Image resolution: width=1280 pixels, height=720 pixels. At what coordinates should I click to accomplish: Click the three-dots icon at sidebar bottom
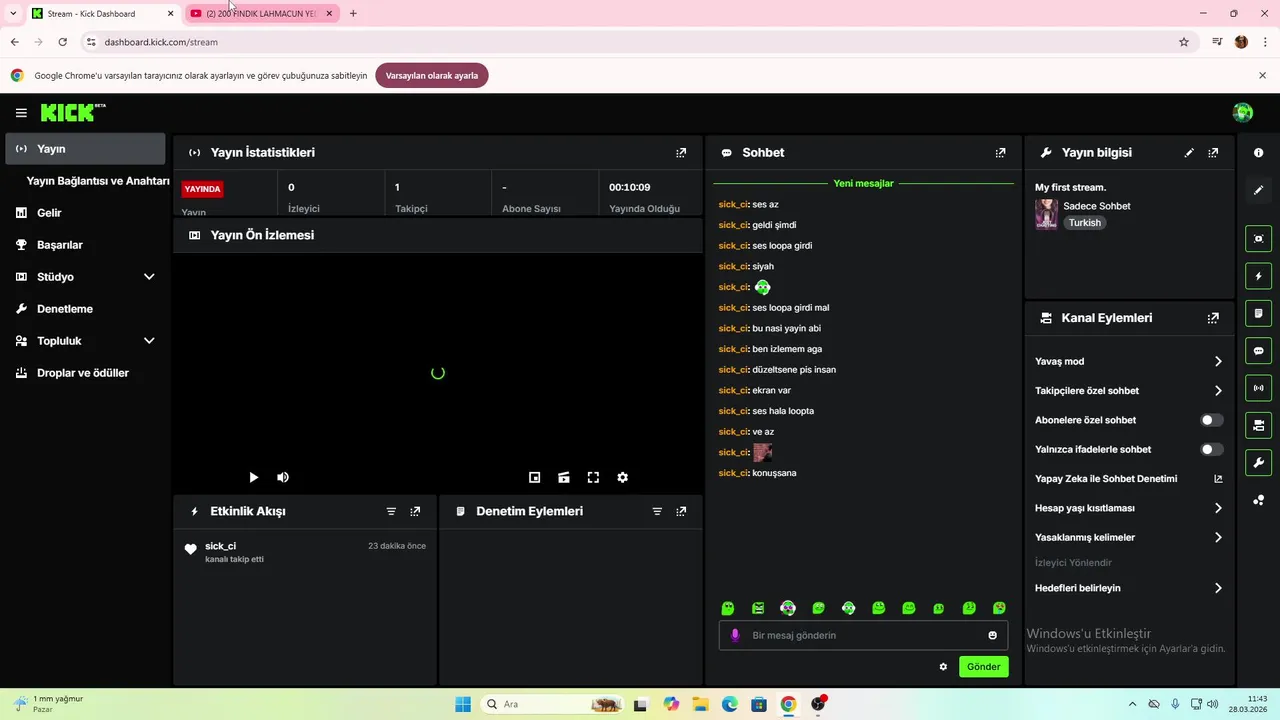[1258, 500]
